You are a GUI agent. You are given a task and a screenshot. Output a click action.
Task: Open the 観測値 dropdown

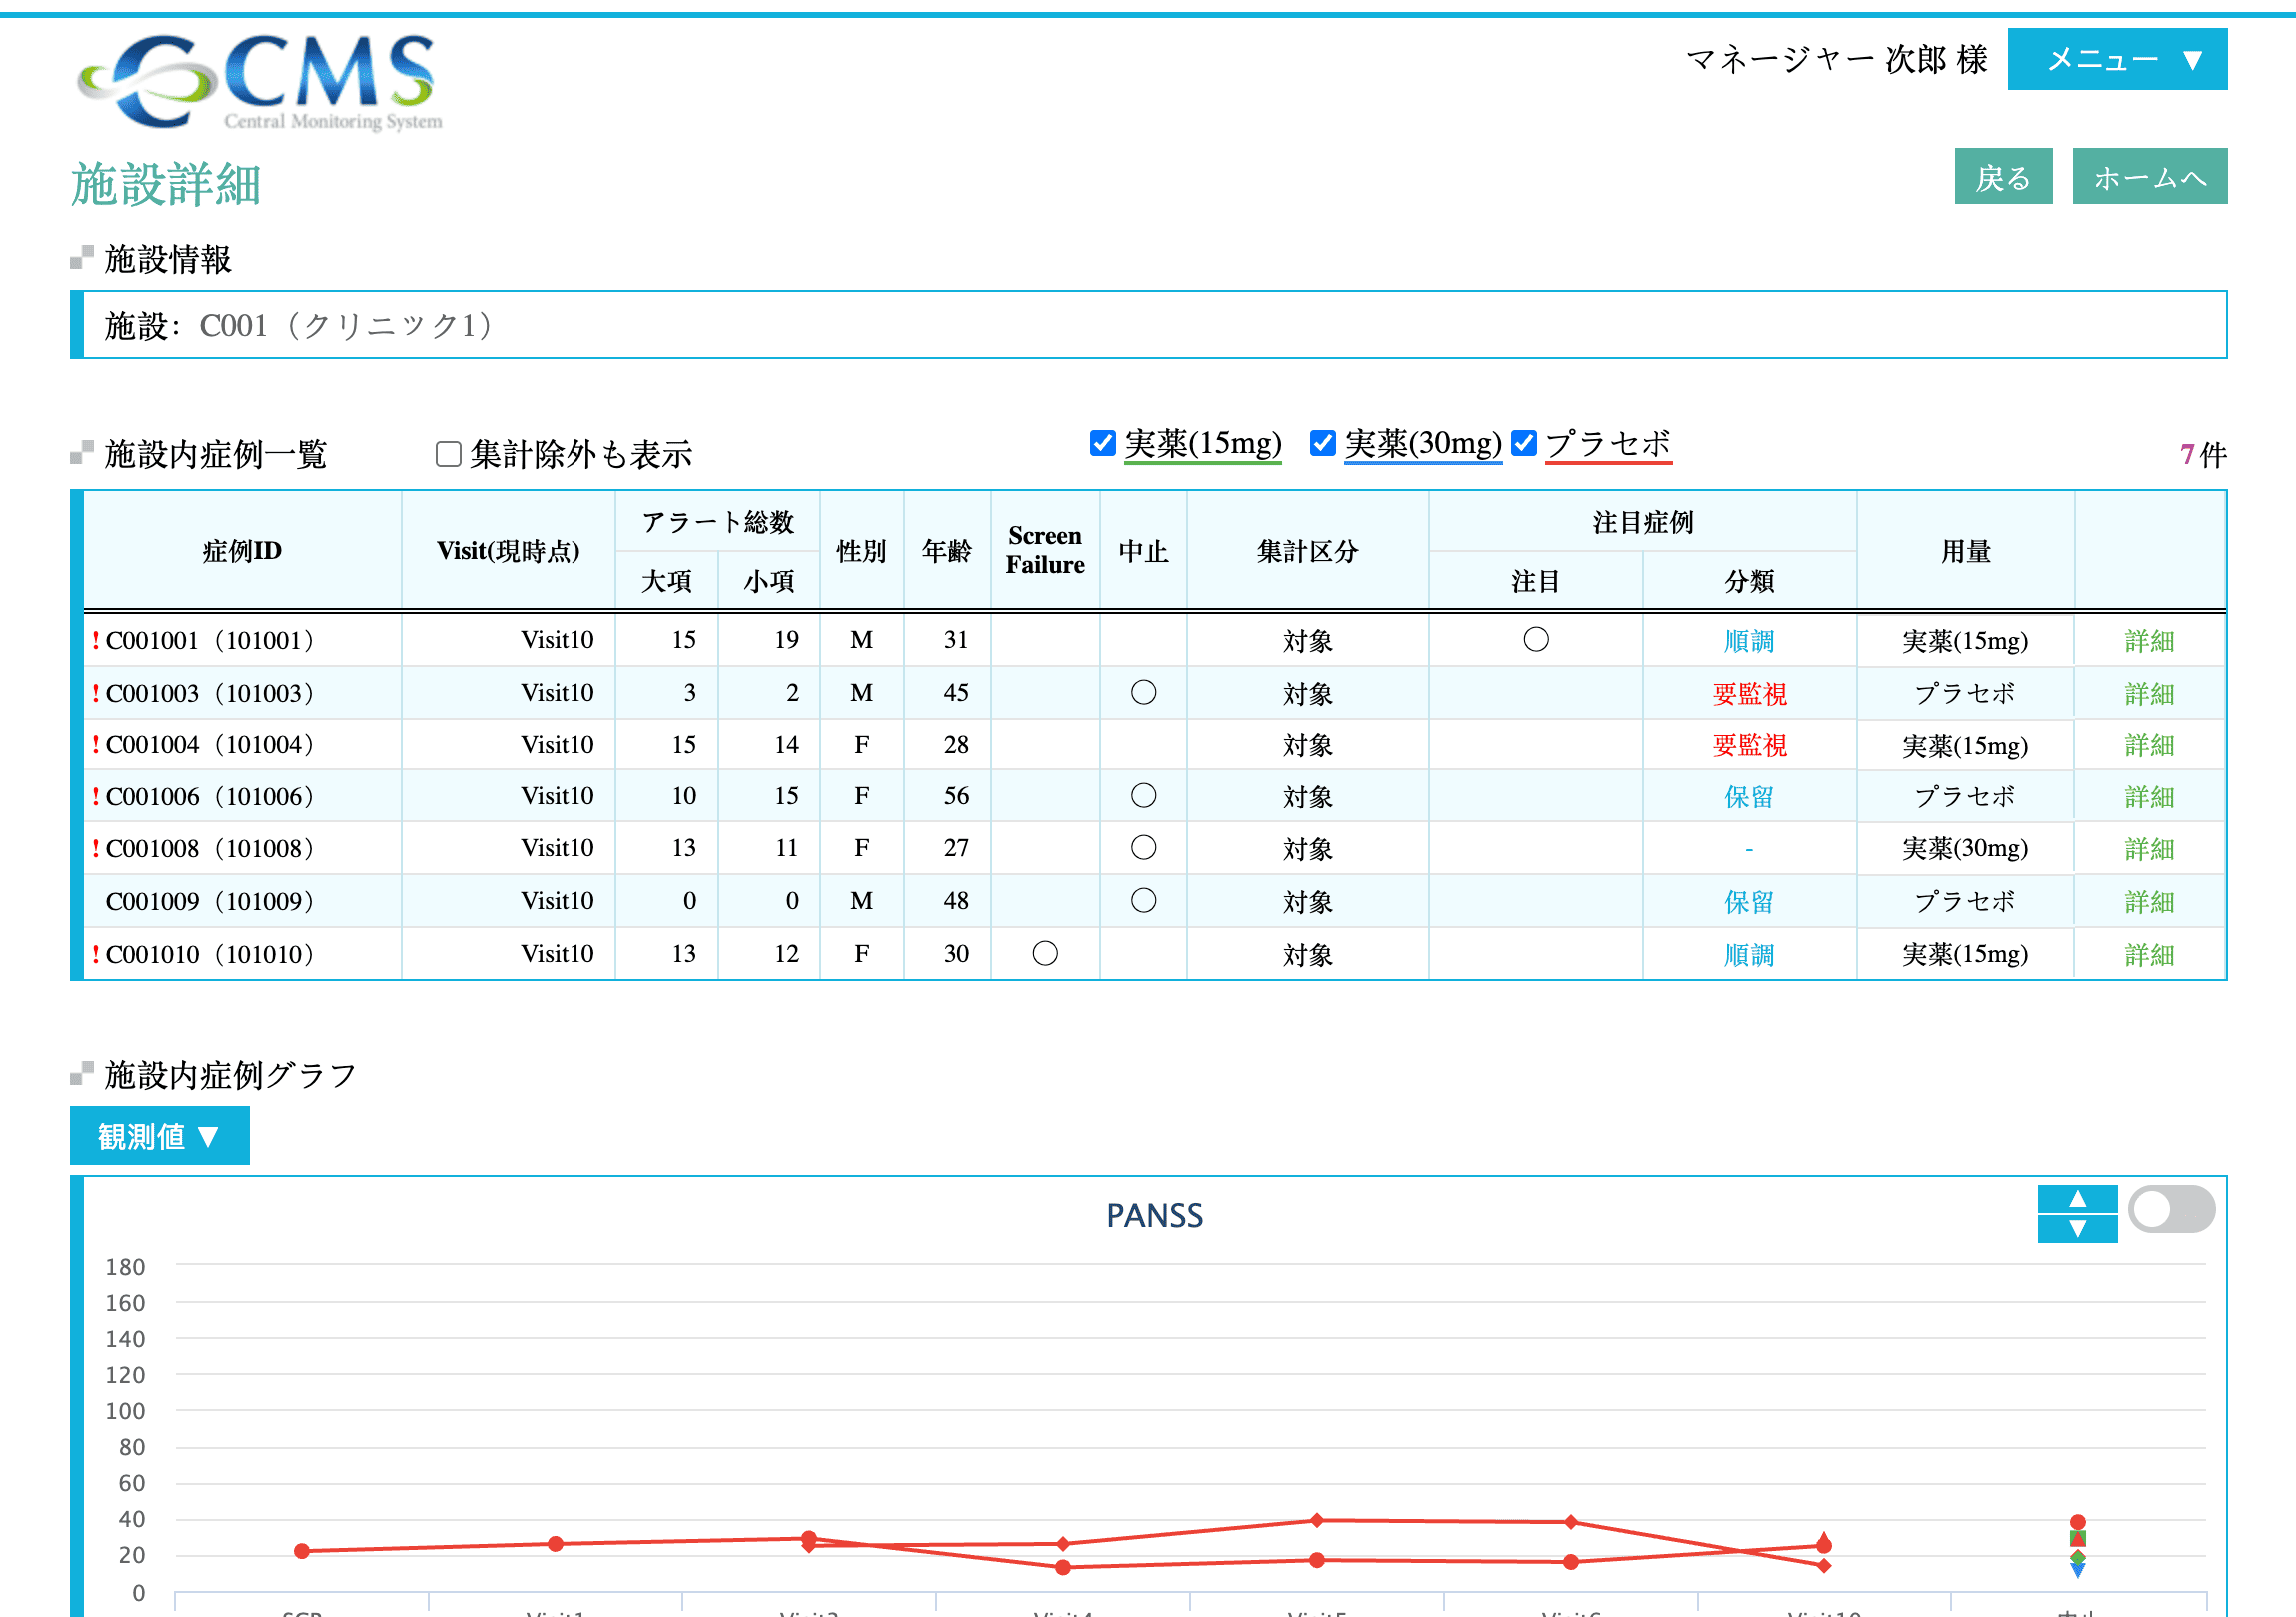point(158,1136)
